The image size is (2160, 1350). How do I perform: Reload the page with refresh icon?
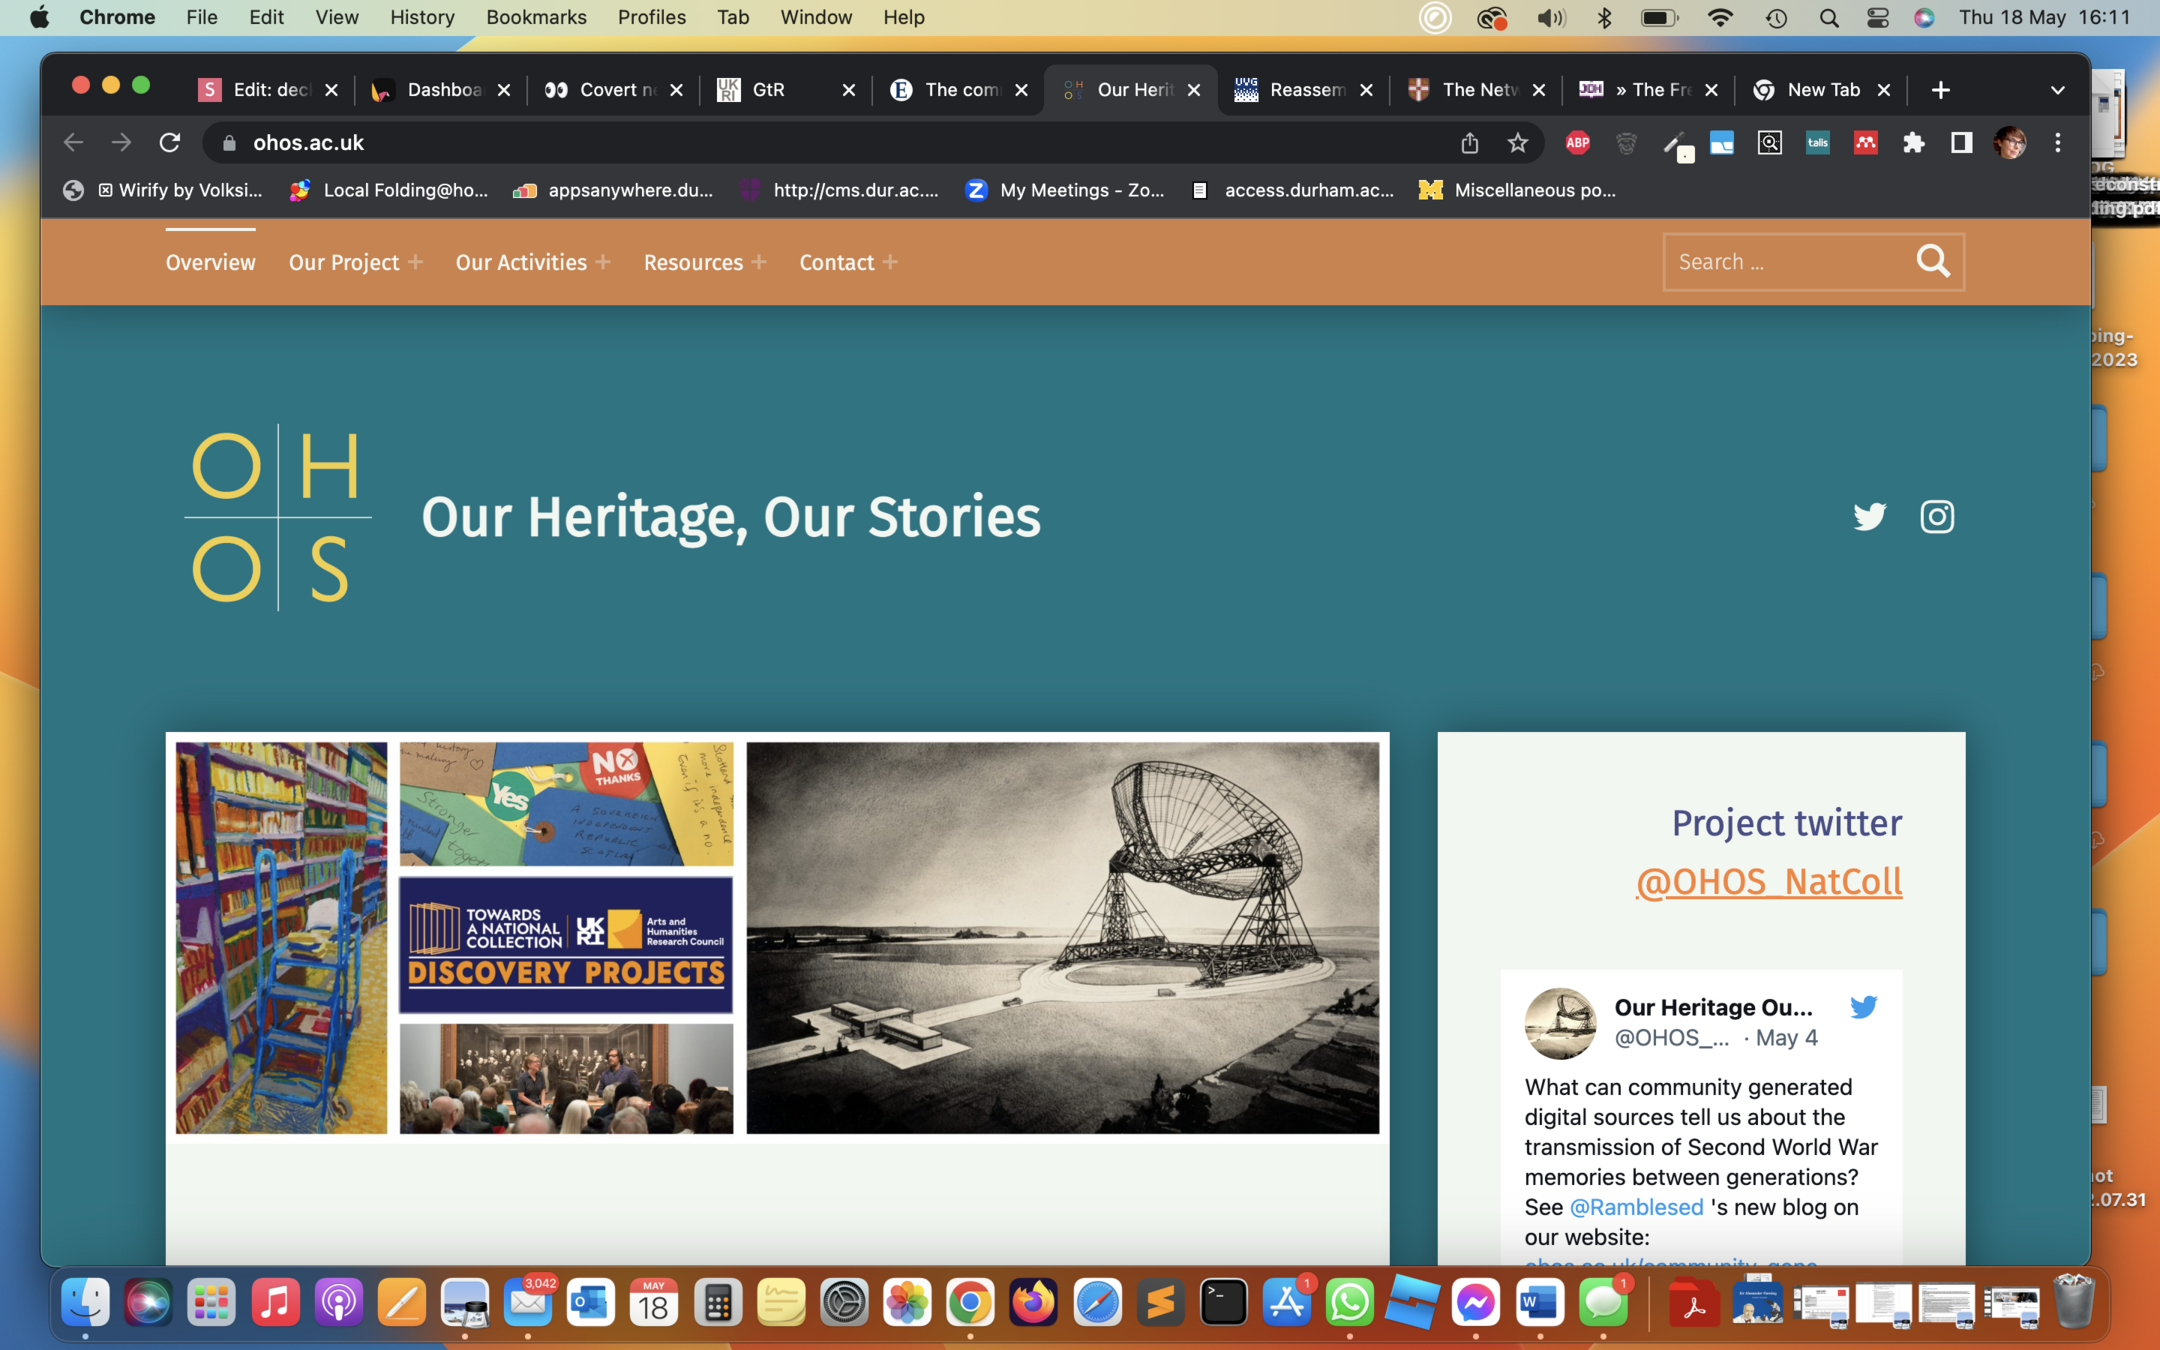(170, 143)
